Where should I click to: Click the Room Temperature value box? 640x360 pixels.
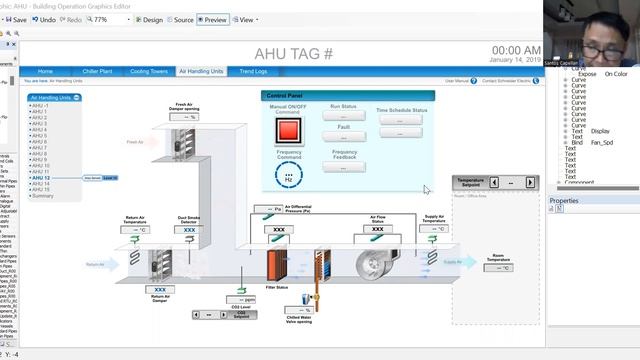[x=498, y=268]
